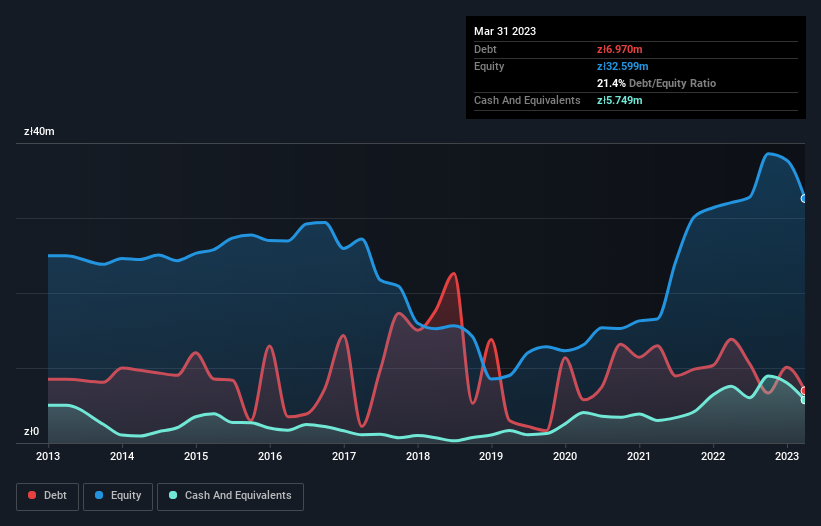Image resolution: width=821 pixels, height=526 pixels.
Task: Click the 2020 x-axis label
Action: 565,456
